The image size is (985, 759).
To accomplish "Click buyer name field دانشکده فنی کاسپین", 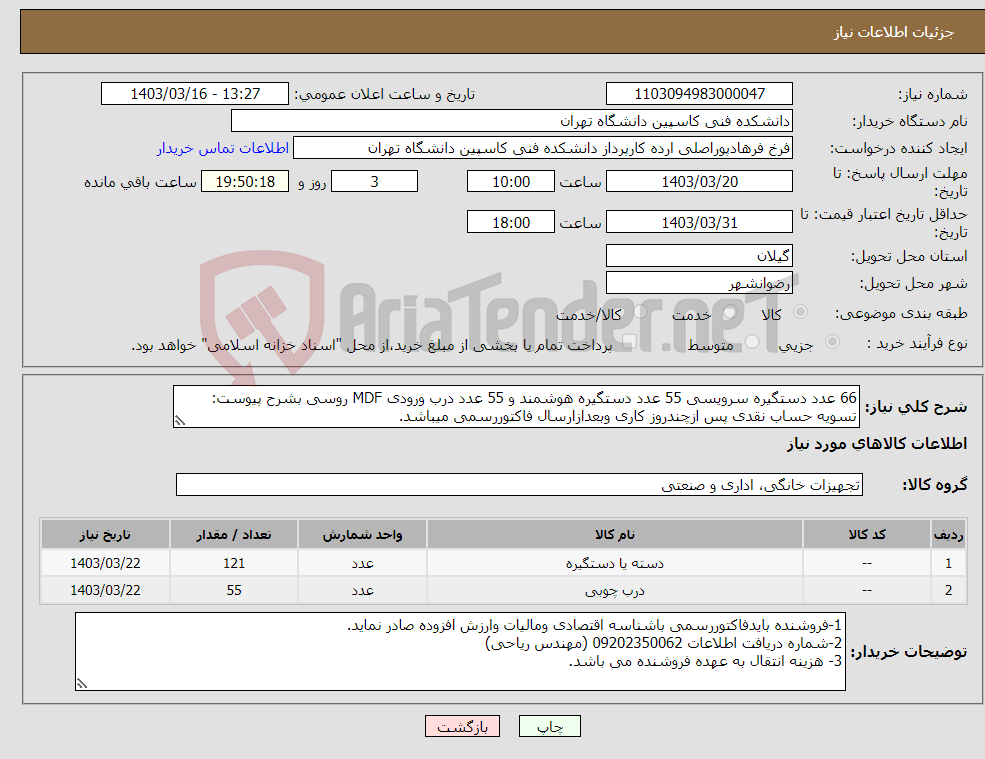I will [512, 121].
